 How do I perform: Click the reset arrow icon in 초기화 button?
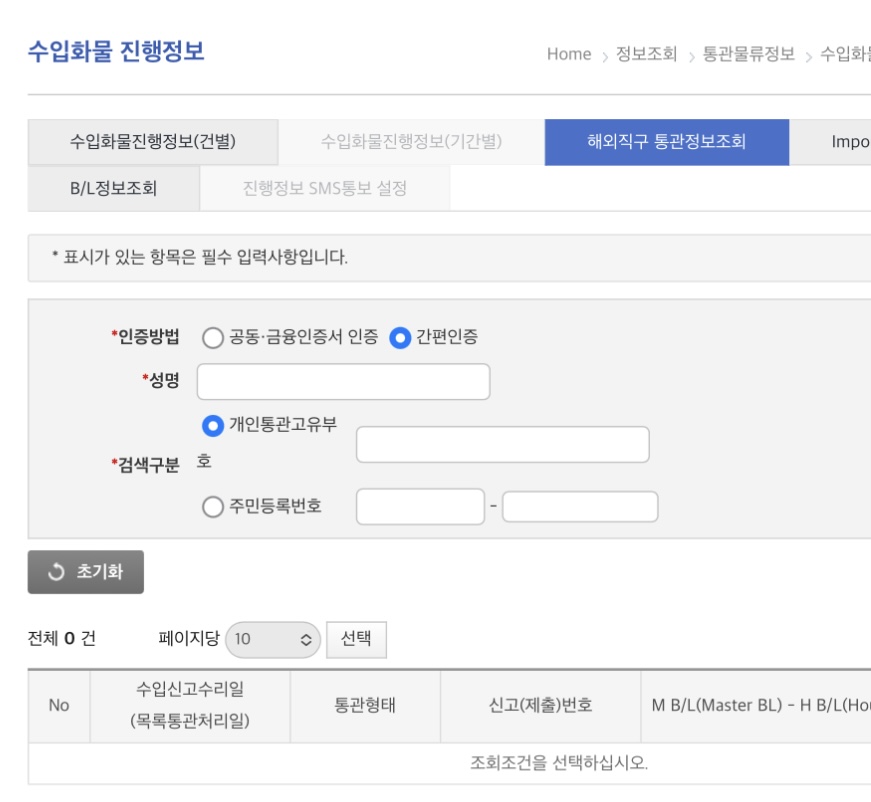point(57,573)
